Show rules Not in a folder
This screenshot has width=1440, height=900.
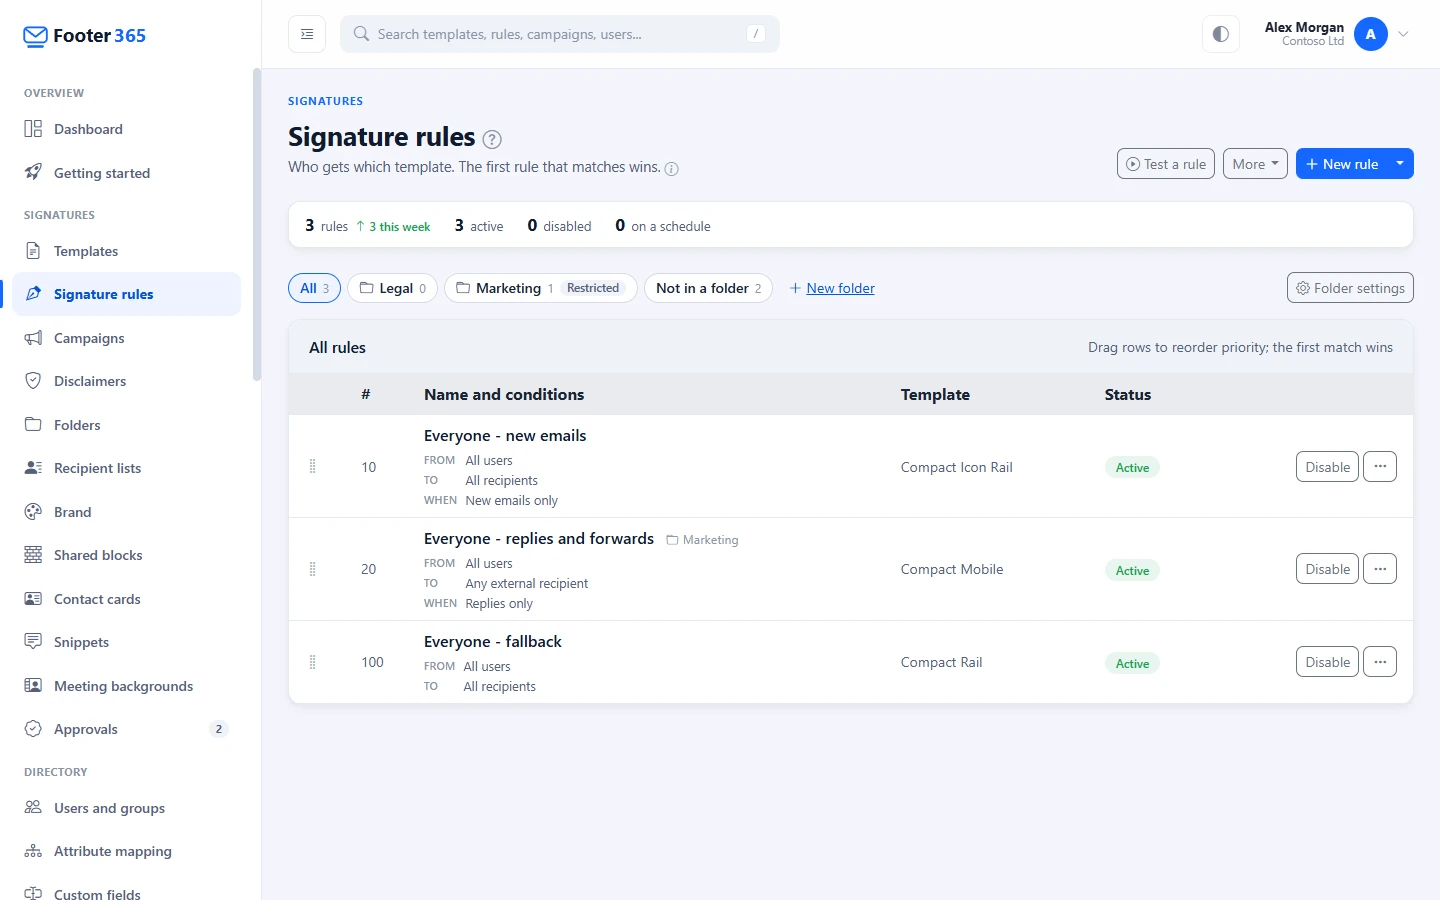tap(708, 288)
